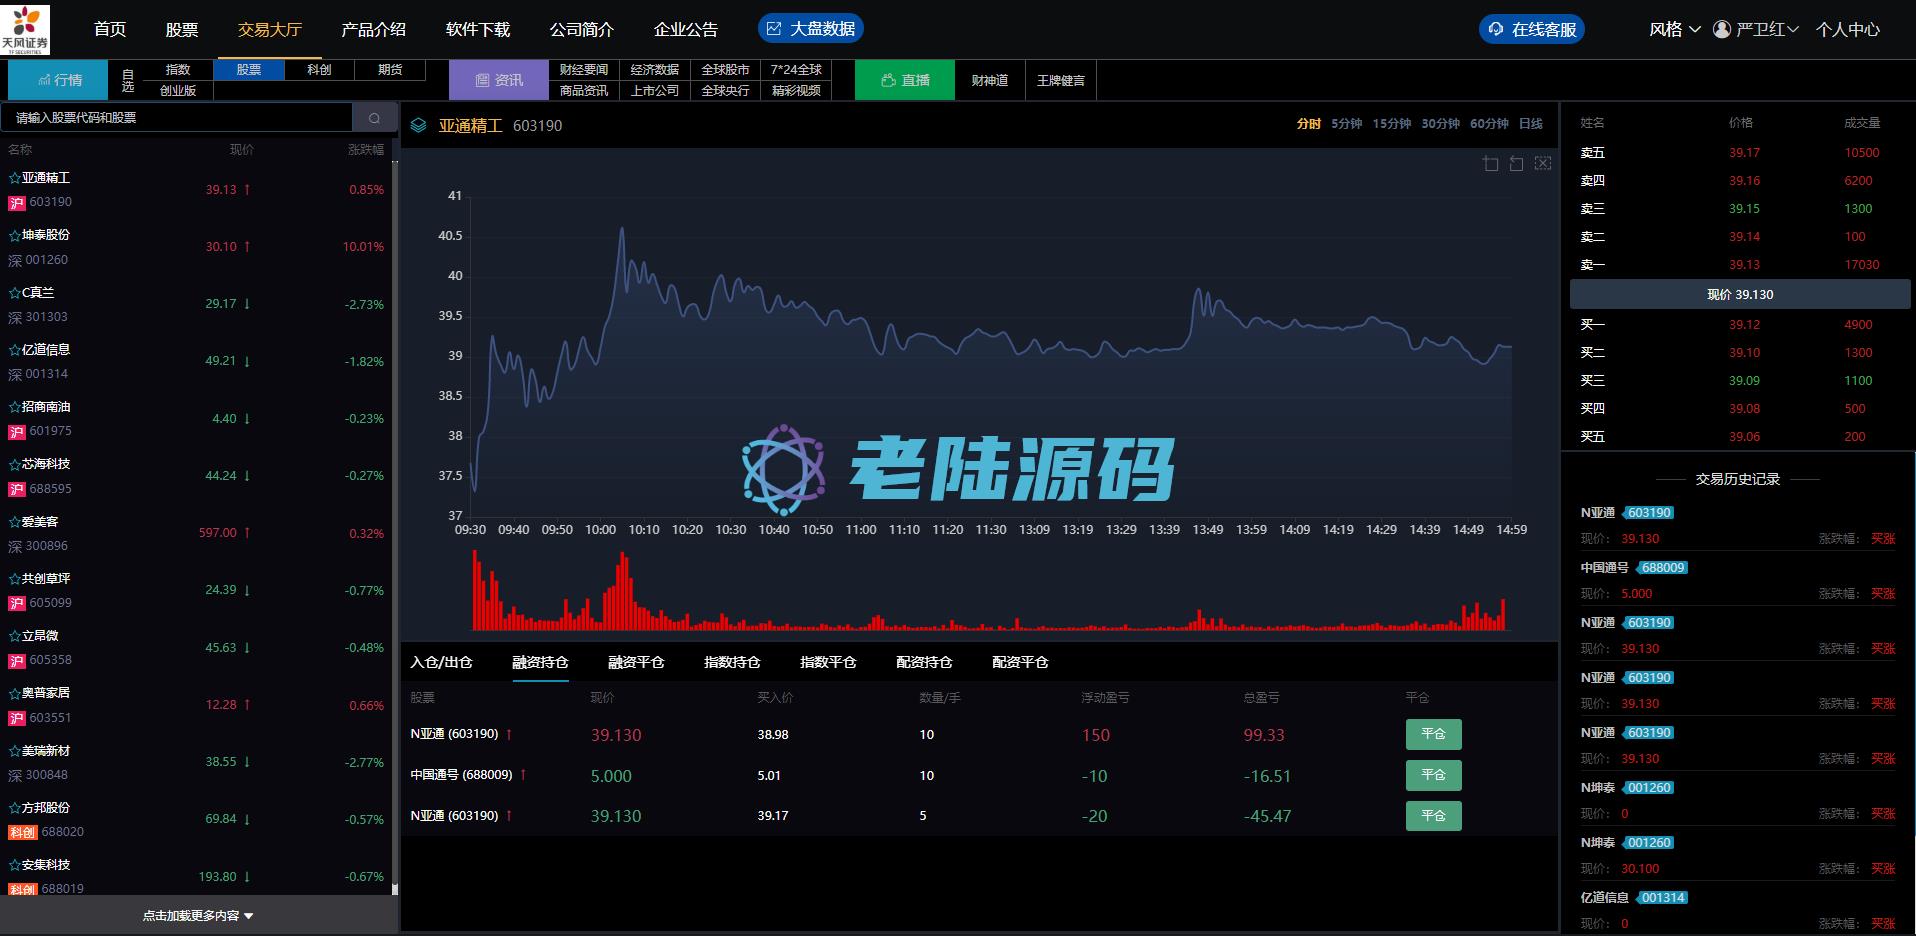Click the search magnifier icon button
Screen dimensions: 1916x936
[x=374, y=118]
